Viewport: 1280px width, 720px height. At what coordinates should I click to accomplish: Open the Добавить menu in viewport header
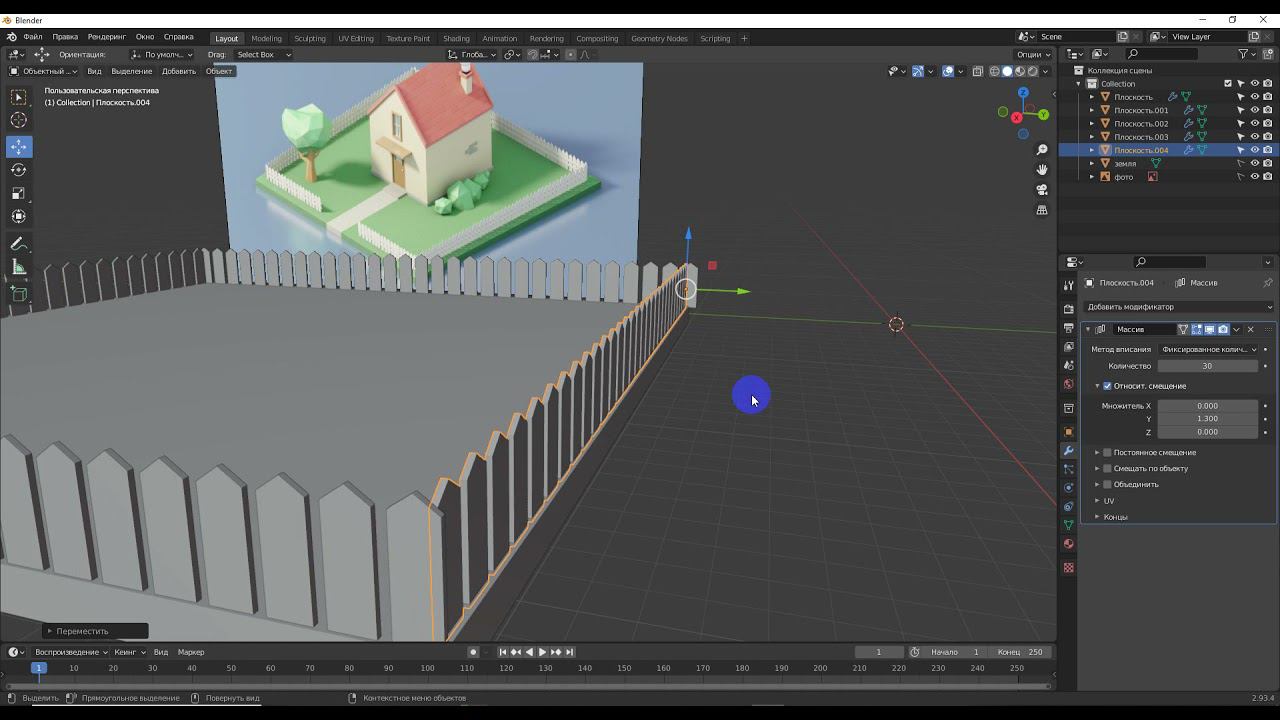coord(179,71)
